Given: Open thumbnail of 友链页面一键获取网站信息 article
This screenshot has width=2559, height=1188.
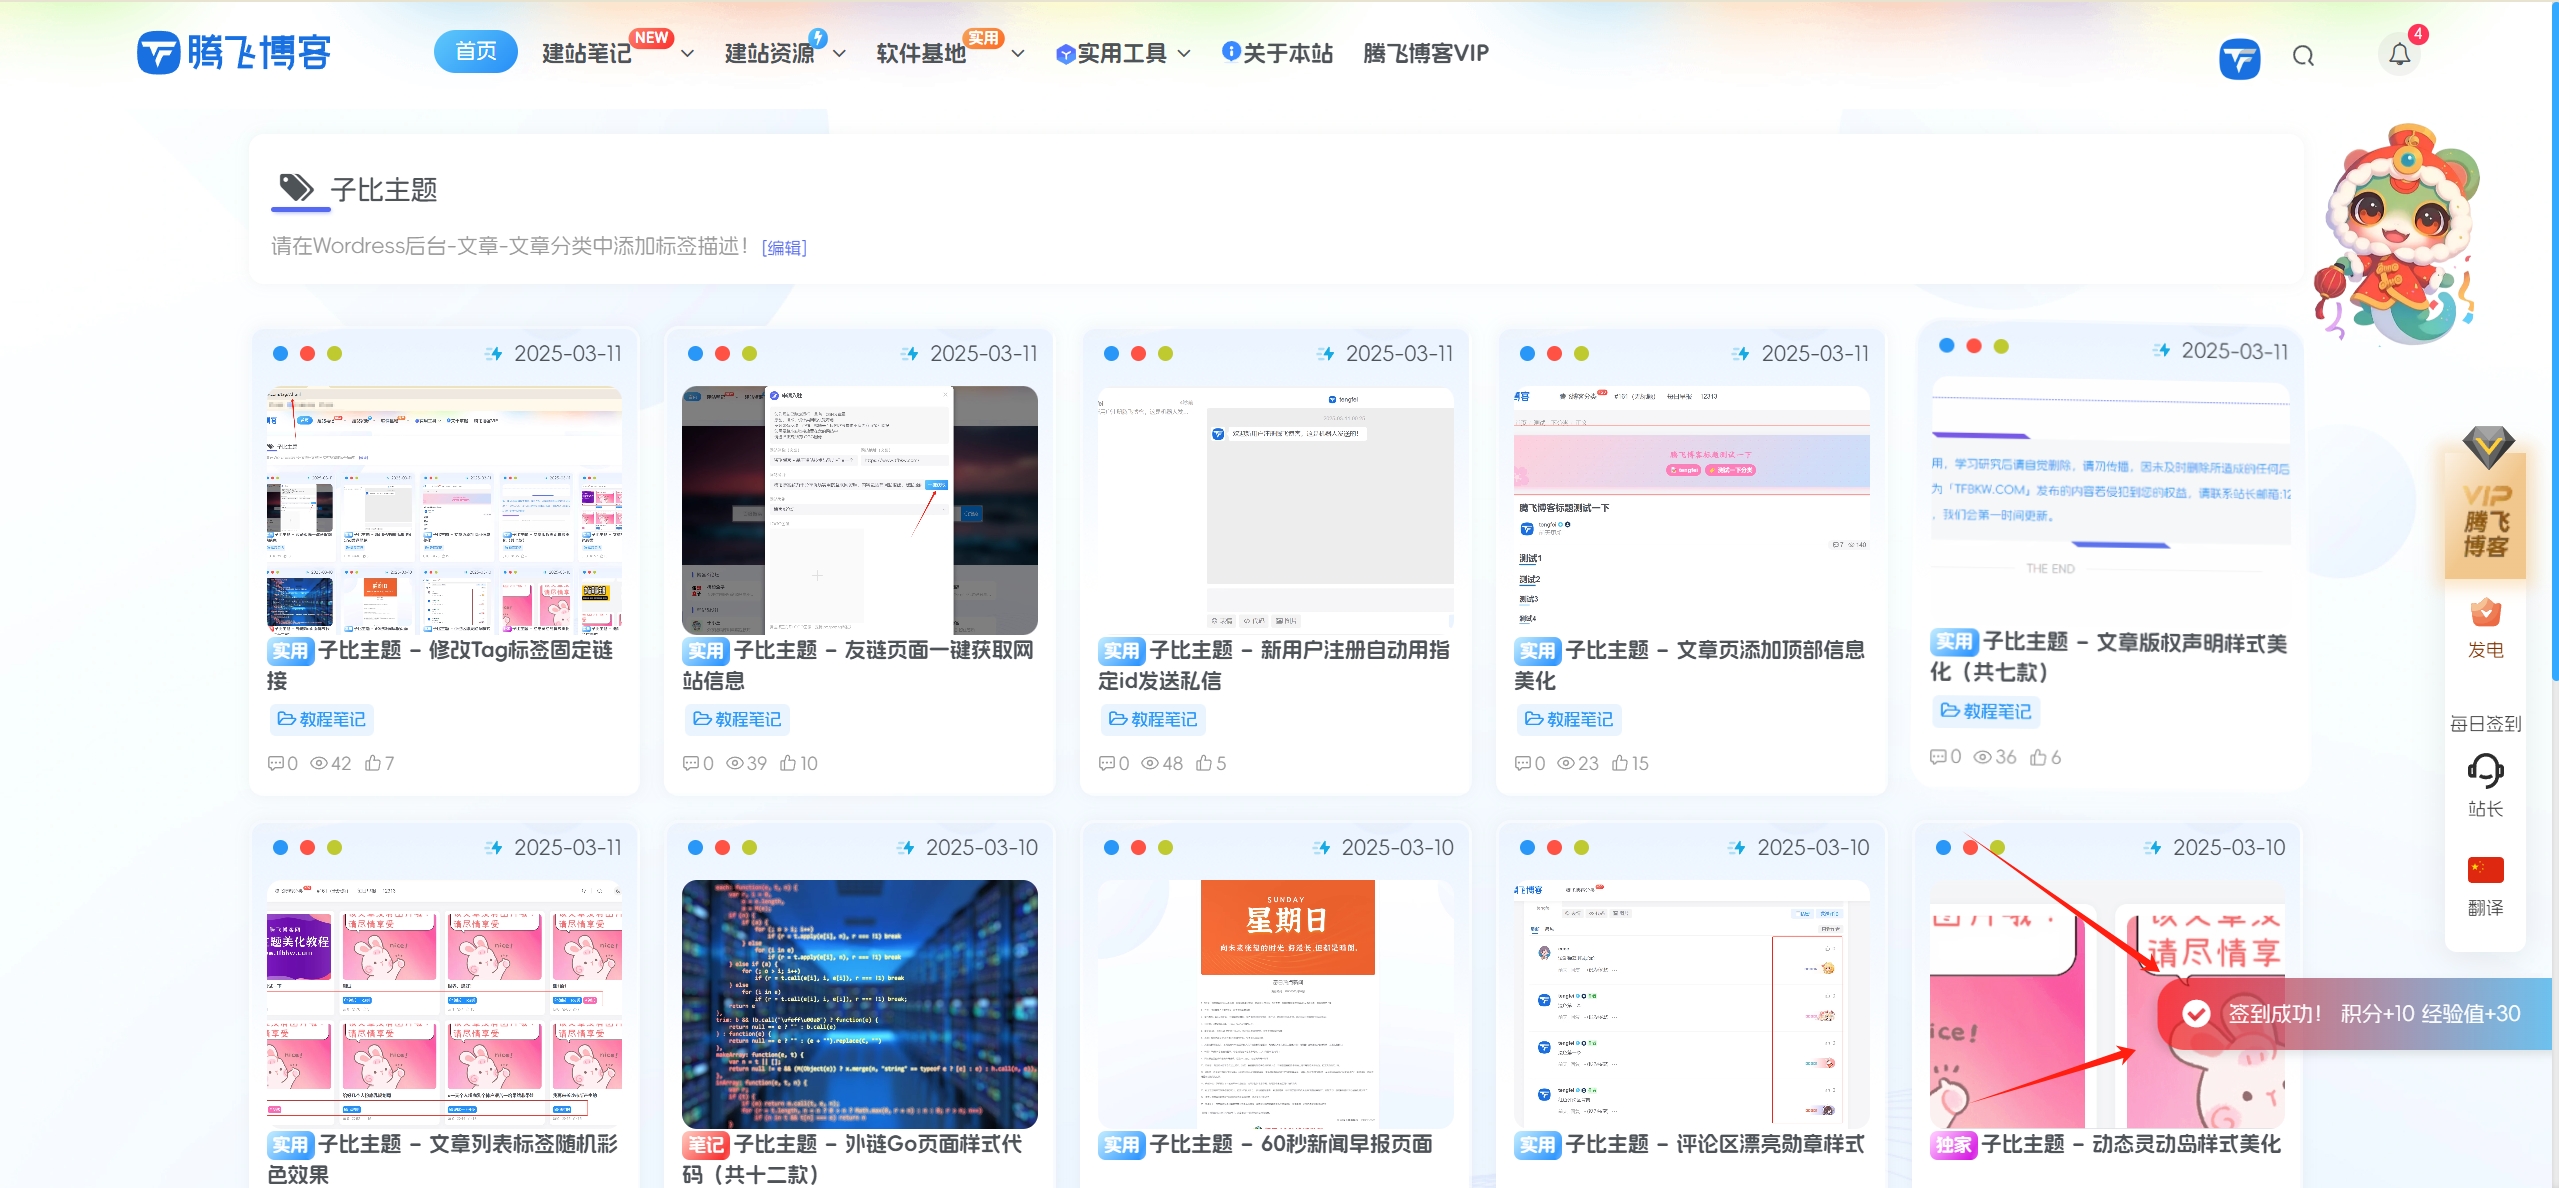Looking at the screenshot, I should 860,510.
